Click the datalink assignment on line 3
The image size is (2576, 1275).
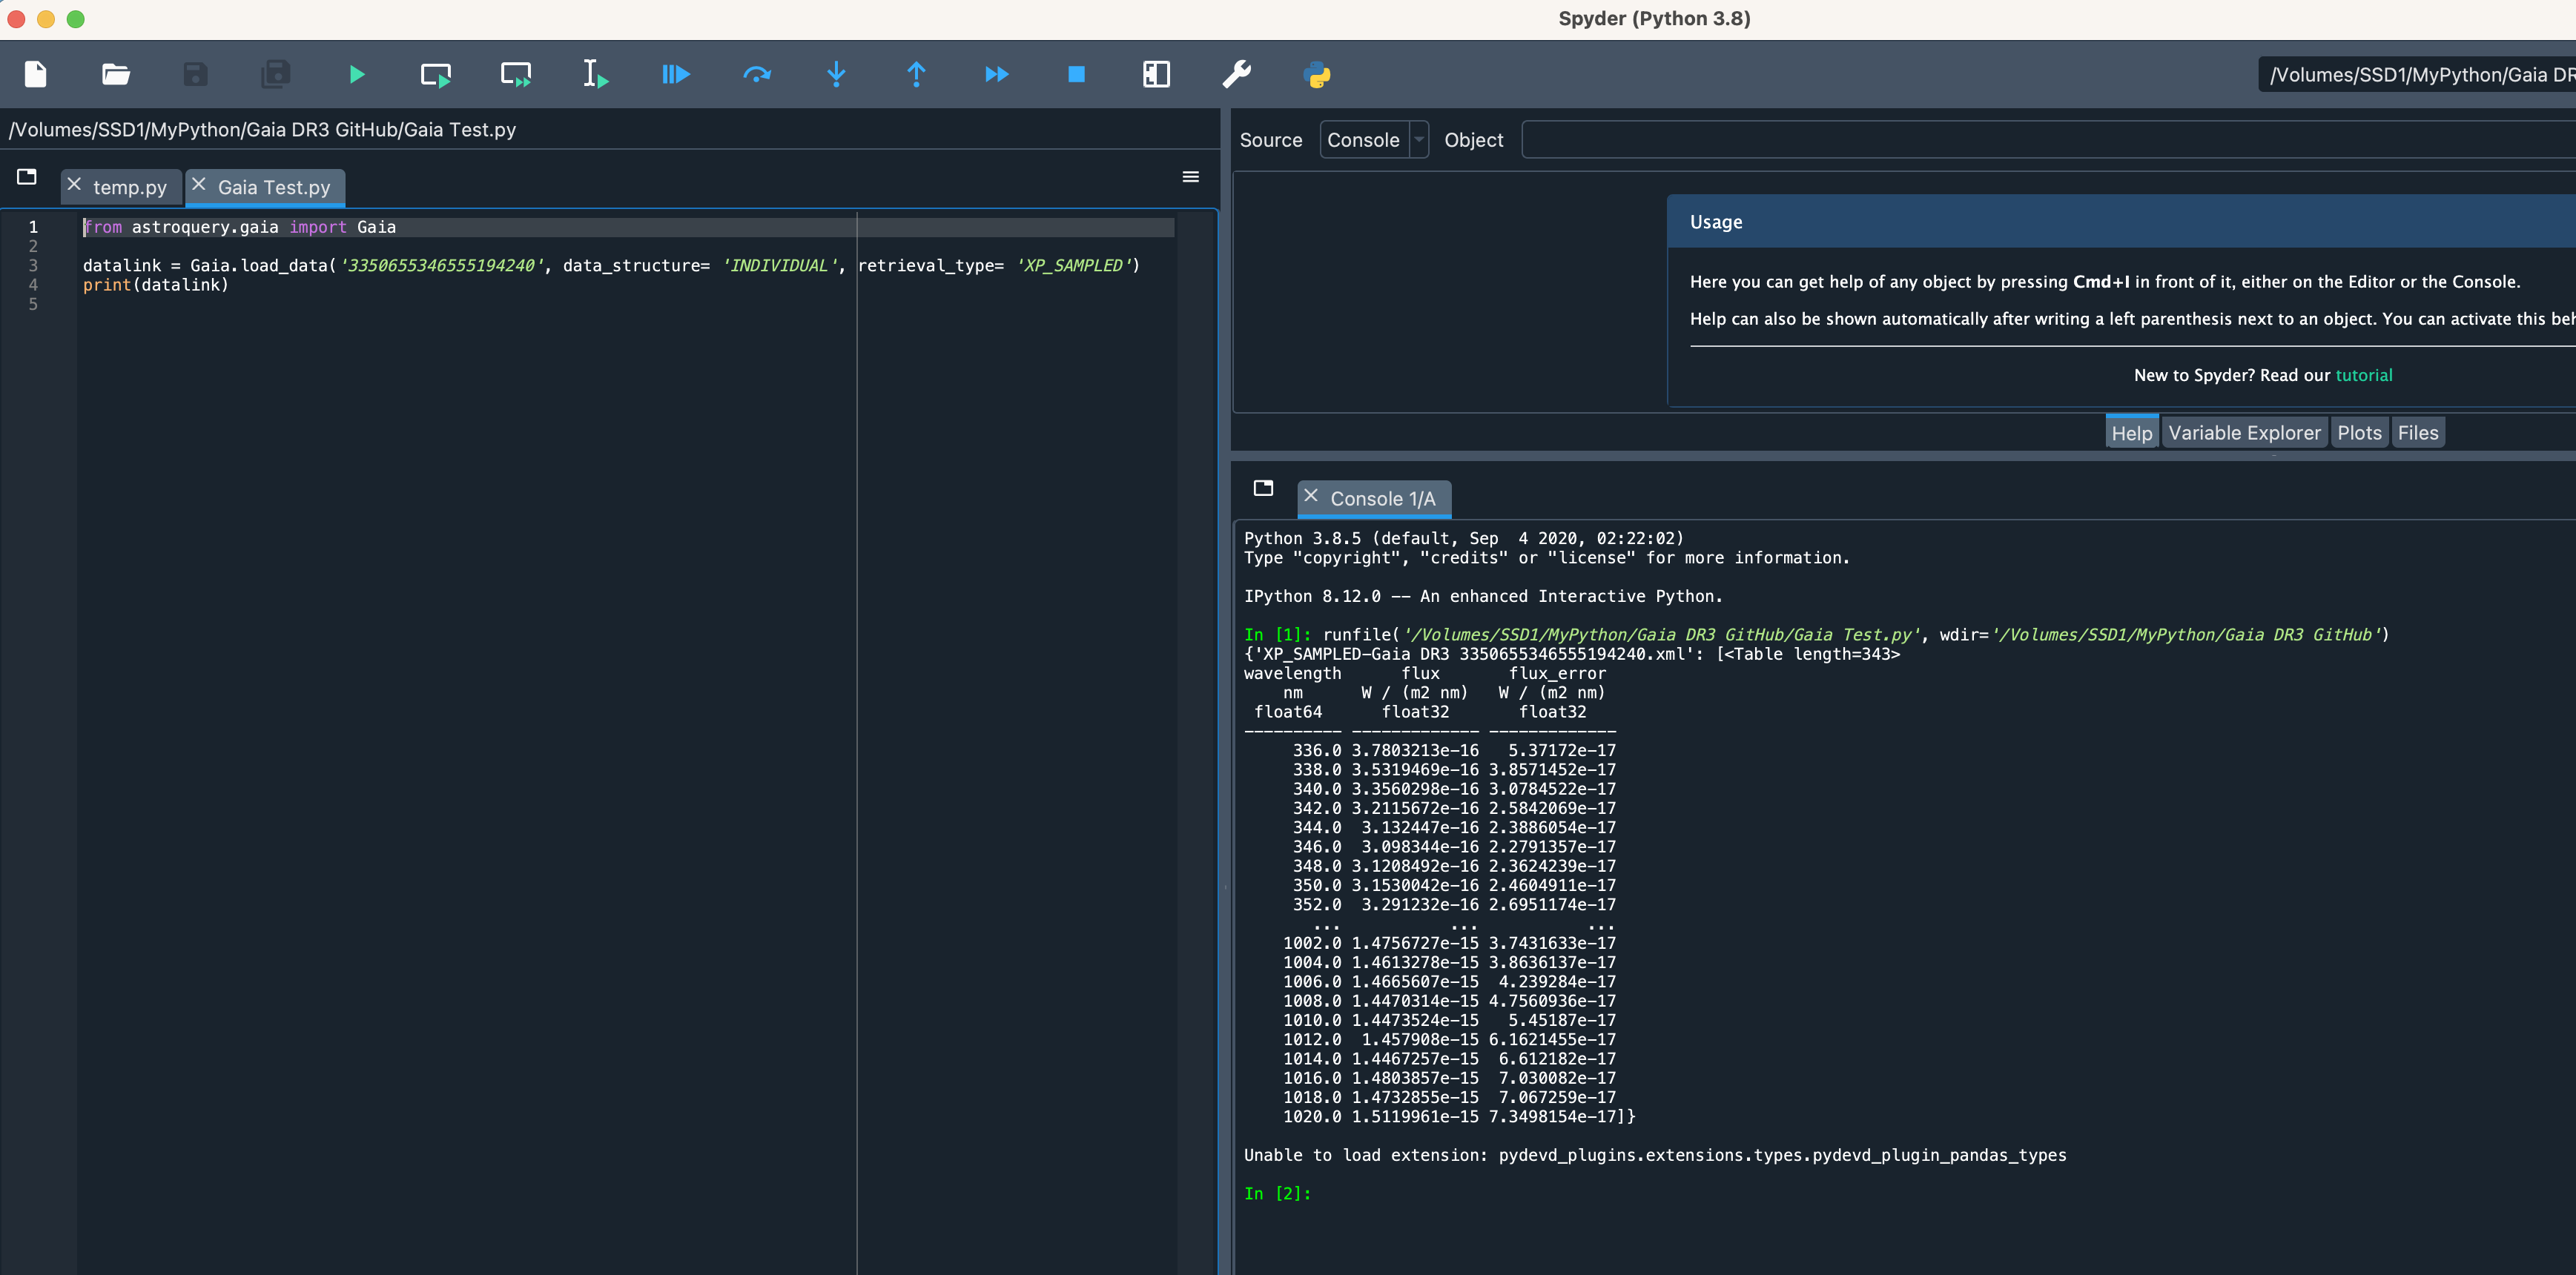point(611,266)
